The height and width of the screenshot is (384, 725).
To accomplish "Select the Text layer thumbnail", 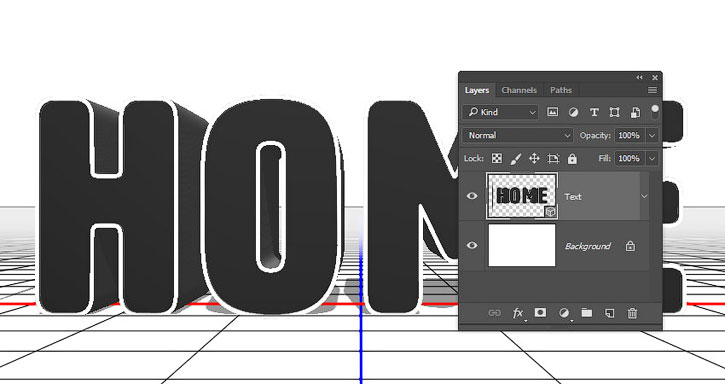I will tap(522, 196).
